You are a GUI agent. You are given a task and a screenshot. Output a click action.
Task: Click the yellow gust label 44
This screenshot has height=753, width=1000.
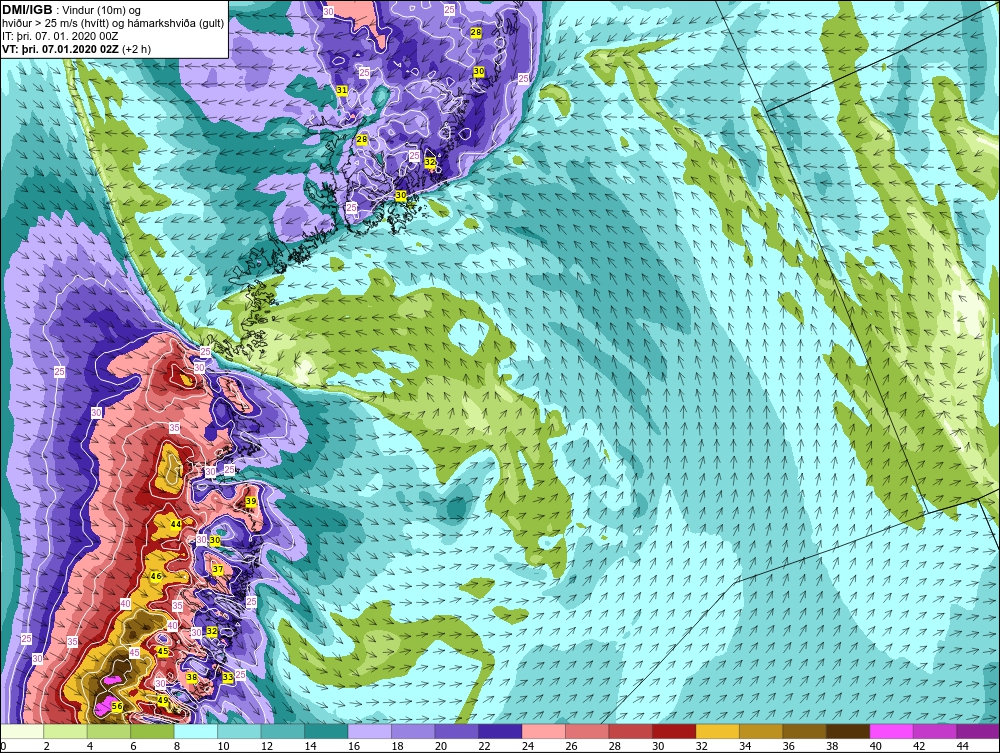(175, 524)
